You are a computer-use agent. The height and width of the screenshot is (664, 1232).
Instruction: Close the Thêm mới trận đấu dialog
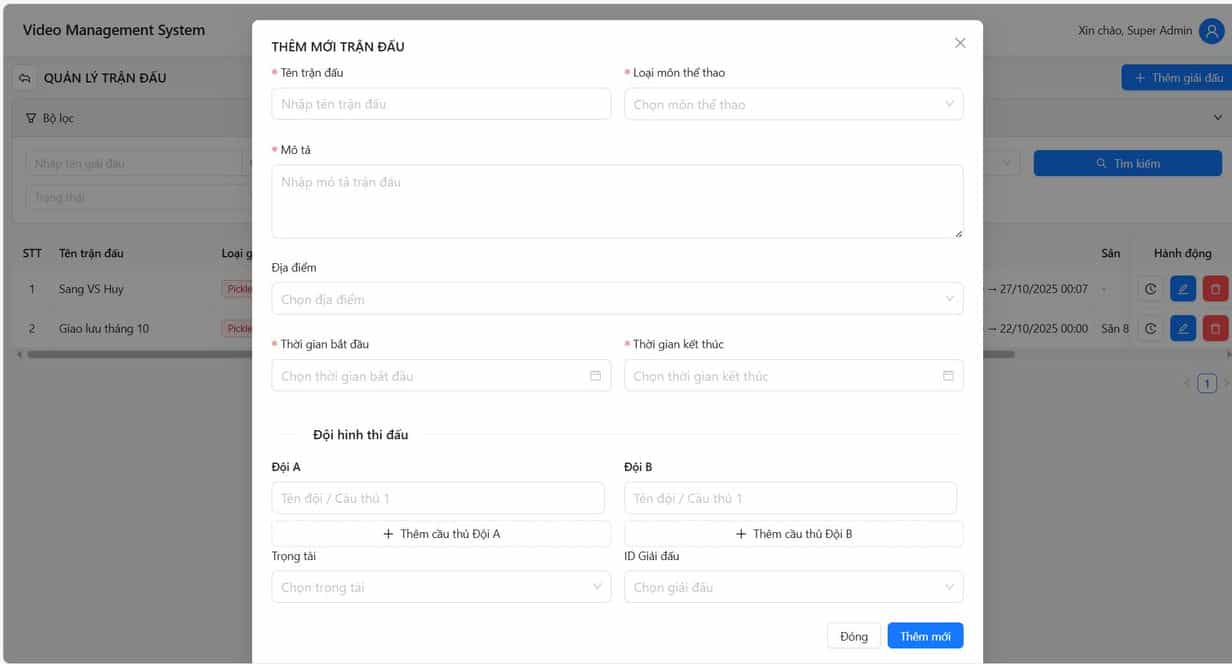960,43
